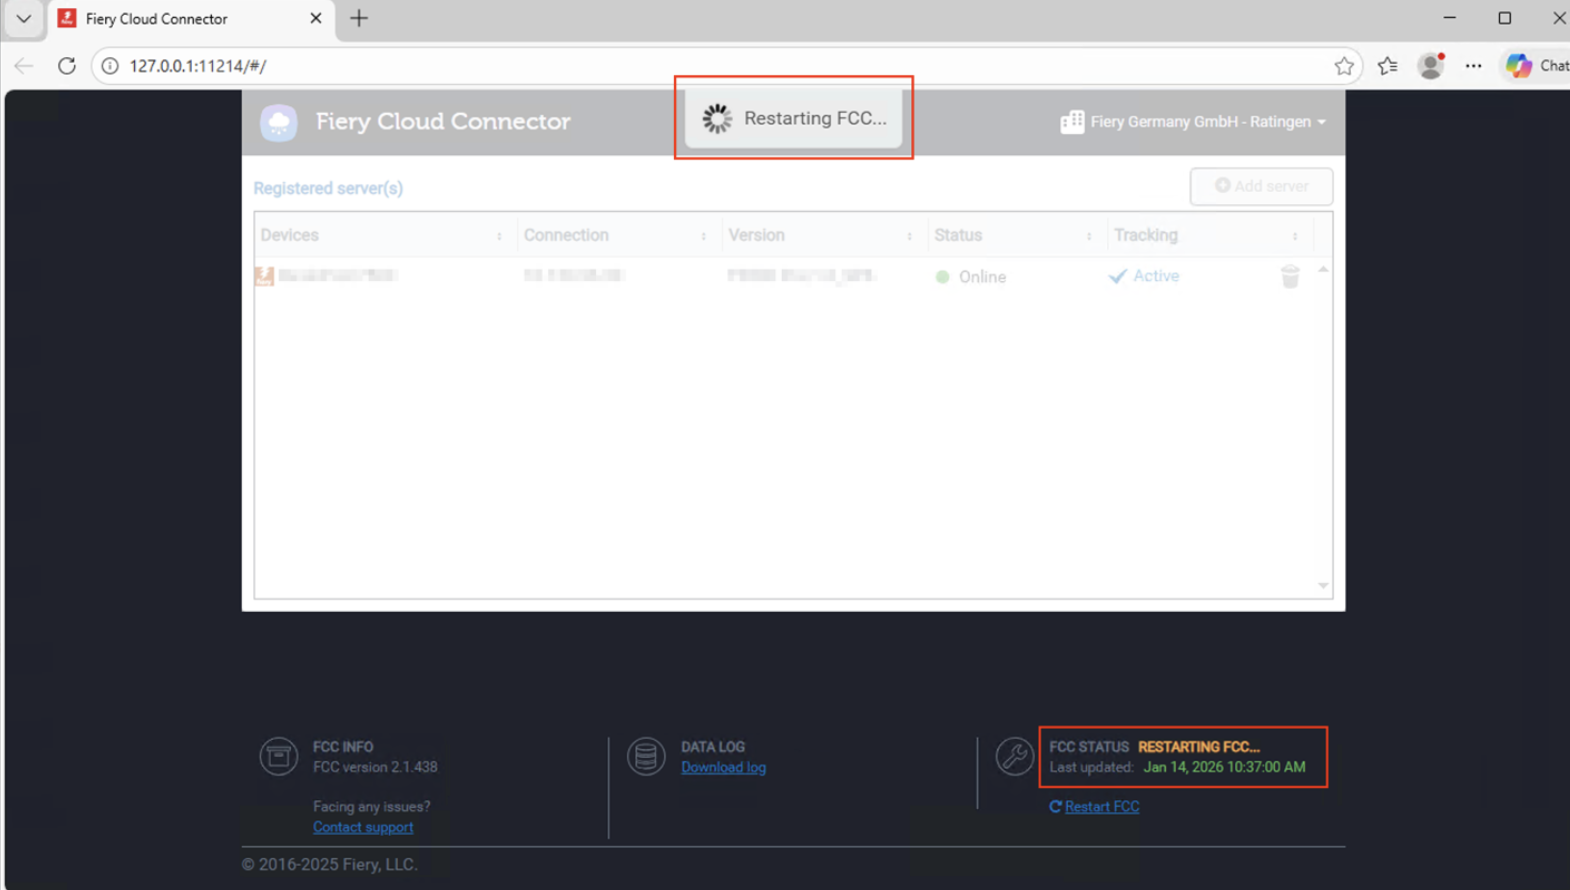Image resolution: width=1570 pixels, height=890 pixels.
Task: Click the server device icon in first row
Action: coord(264,276)
